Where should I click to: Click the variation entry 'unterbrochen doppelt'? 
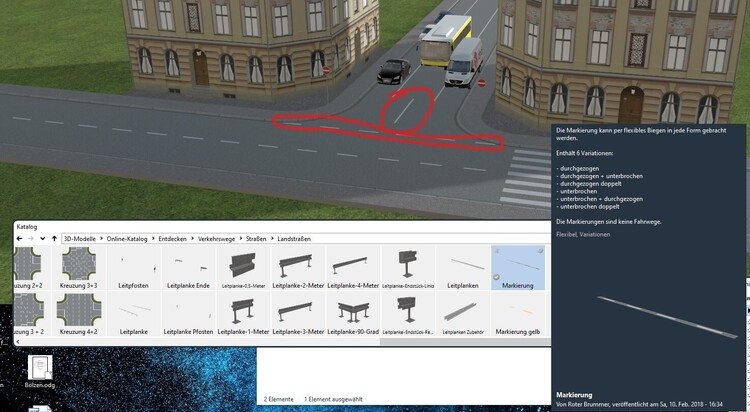pos(589,206)
